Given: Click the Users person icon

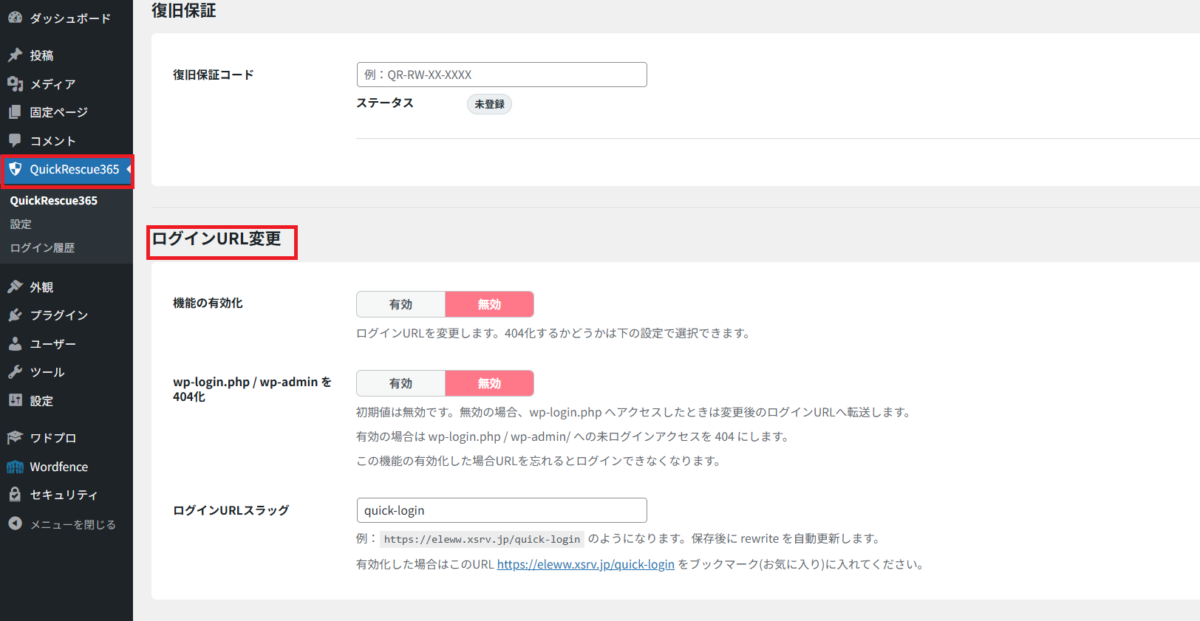Looking at the screenshot, I should (15, 344).
